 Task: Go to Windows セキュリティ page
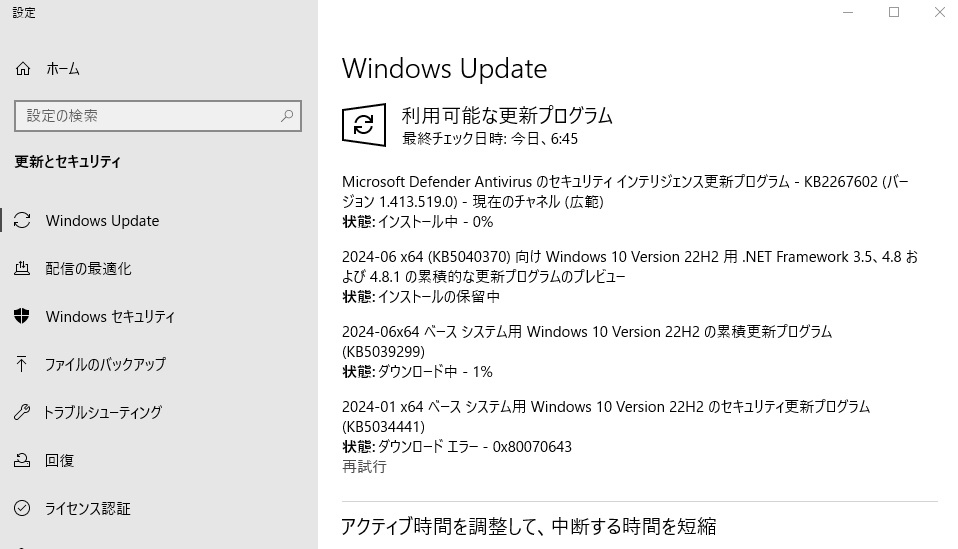click(110, 317)
